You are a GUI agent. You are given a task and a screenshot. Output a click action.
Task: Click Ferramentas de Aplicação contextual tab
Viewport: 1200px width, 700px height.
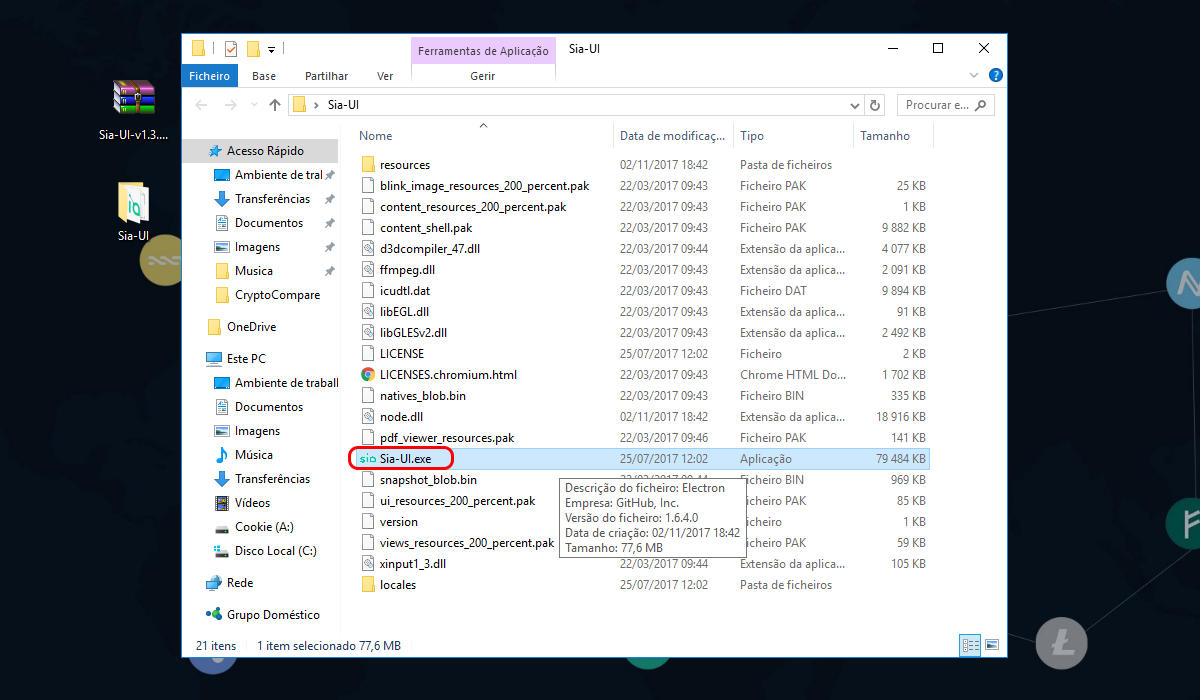pos(483,51)
